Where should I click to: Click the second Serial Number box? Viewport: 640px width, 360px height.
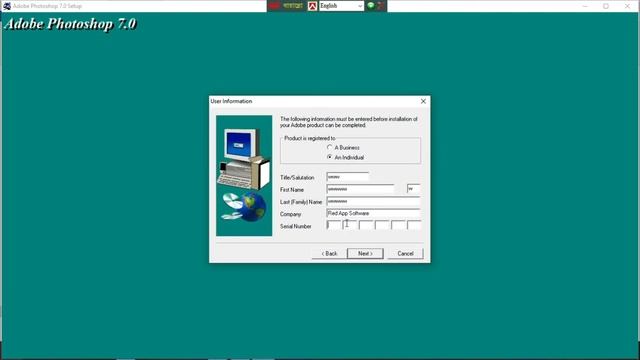tap(350, 225)
